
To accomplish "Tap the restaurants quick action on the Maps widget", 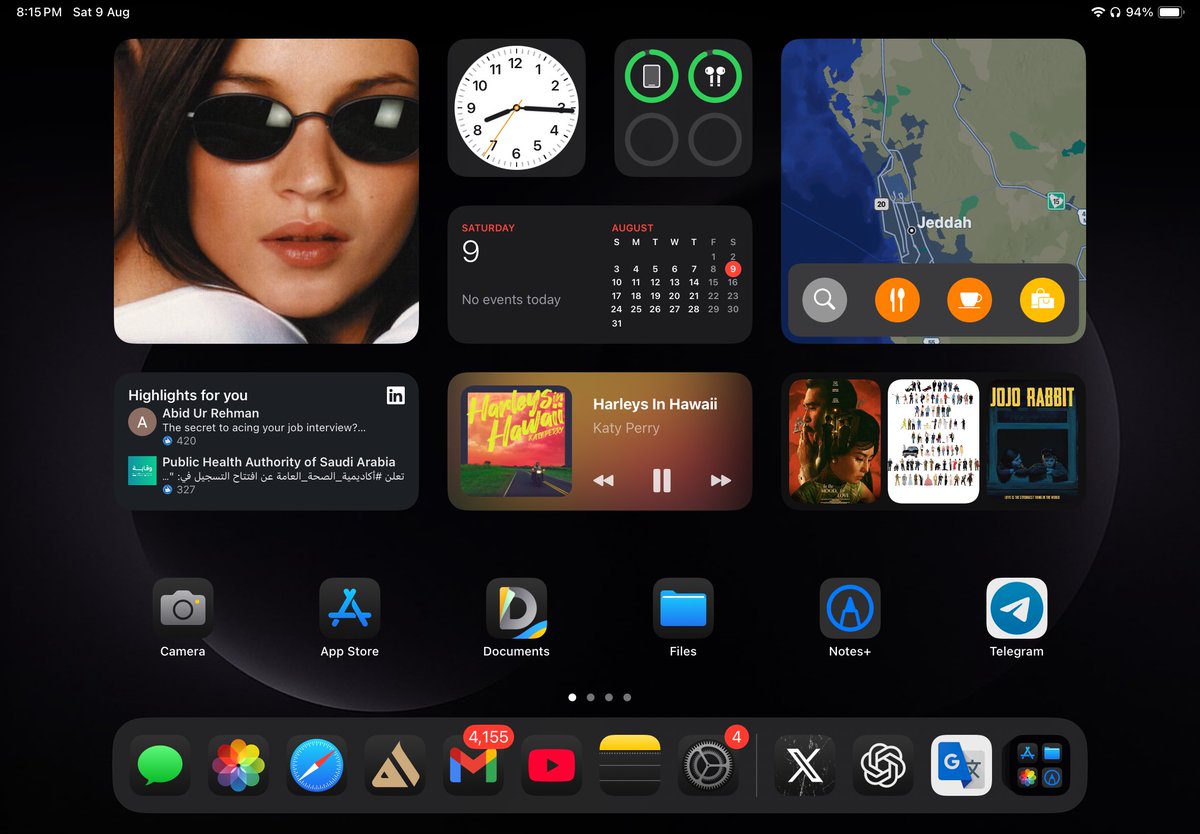I will (x=897, y=299).
